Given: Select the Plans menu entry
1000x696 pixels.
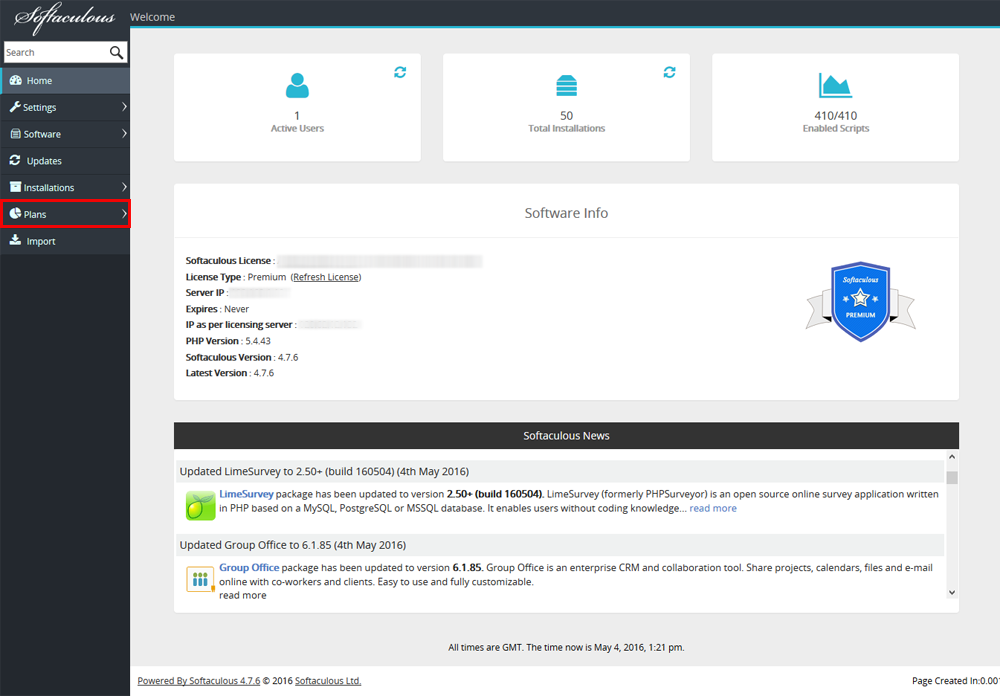Looking at the screenshot, I should [x=65, y=214].
